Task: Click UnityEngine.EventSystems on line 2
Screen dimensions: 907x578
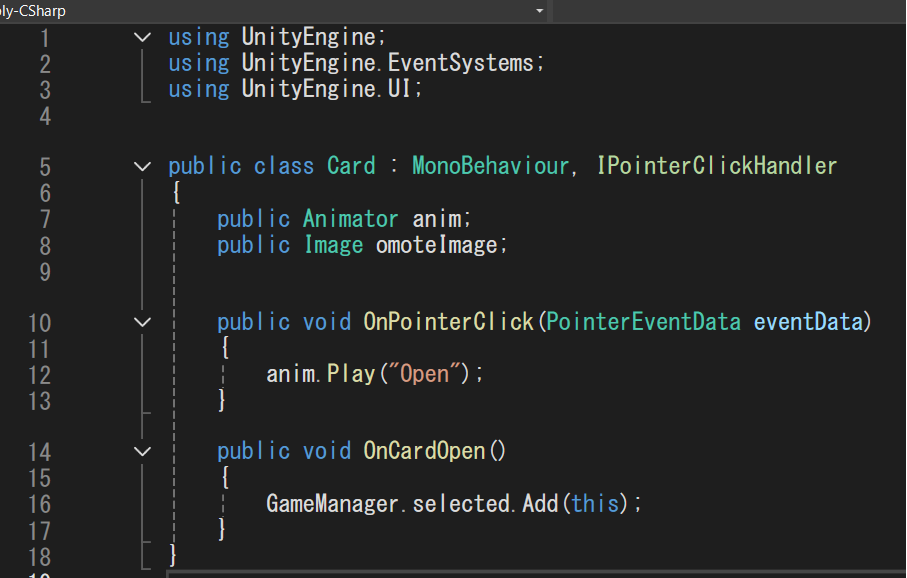Action: pyautogui.click(x=388, y=63)
